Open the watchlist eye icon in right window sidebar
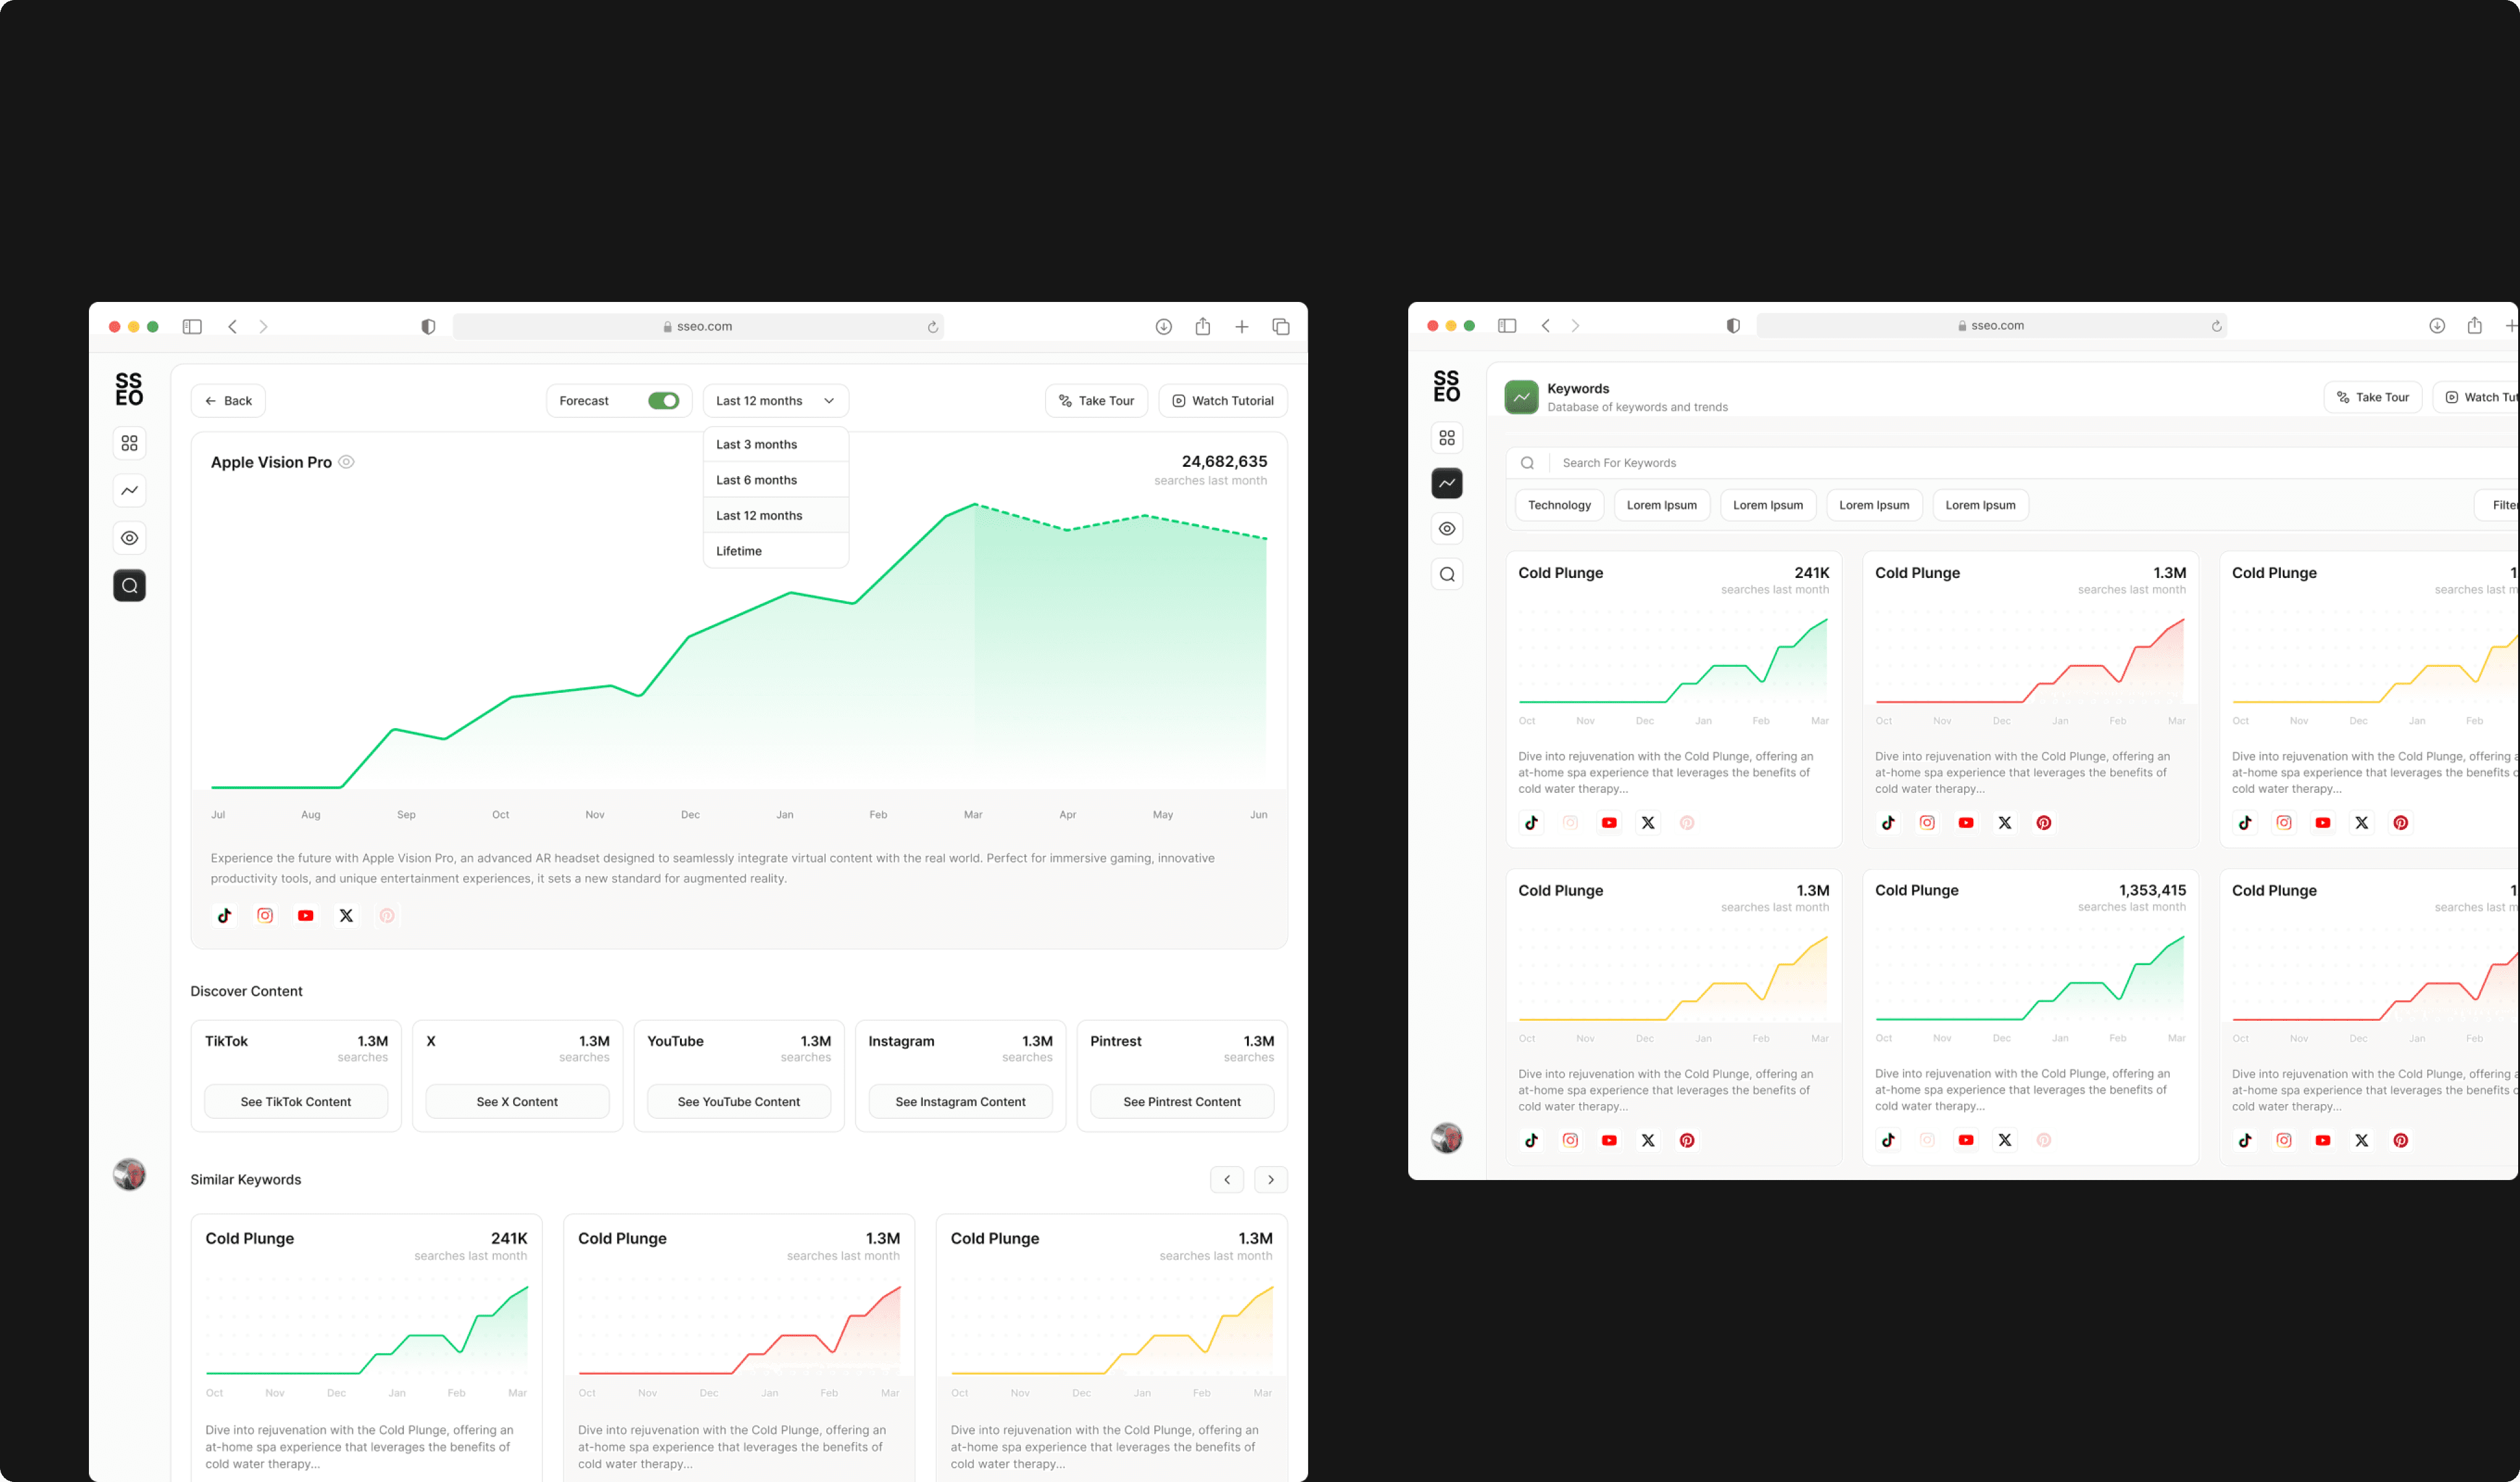This screenshot has height=1482, width=2520. coord(1446,529)
